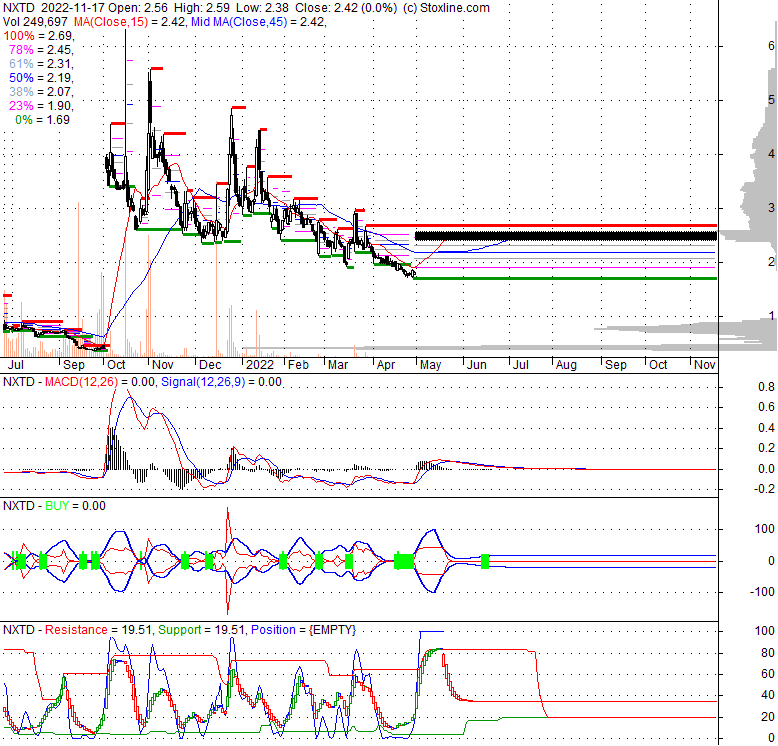The height and width of the screenshot is (746, 778).
Task: Click the "Nov" label at the right end of the time axis
Action: pos(705,365)
